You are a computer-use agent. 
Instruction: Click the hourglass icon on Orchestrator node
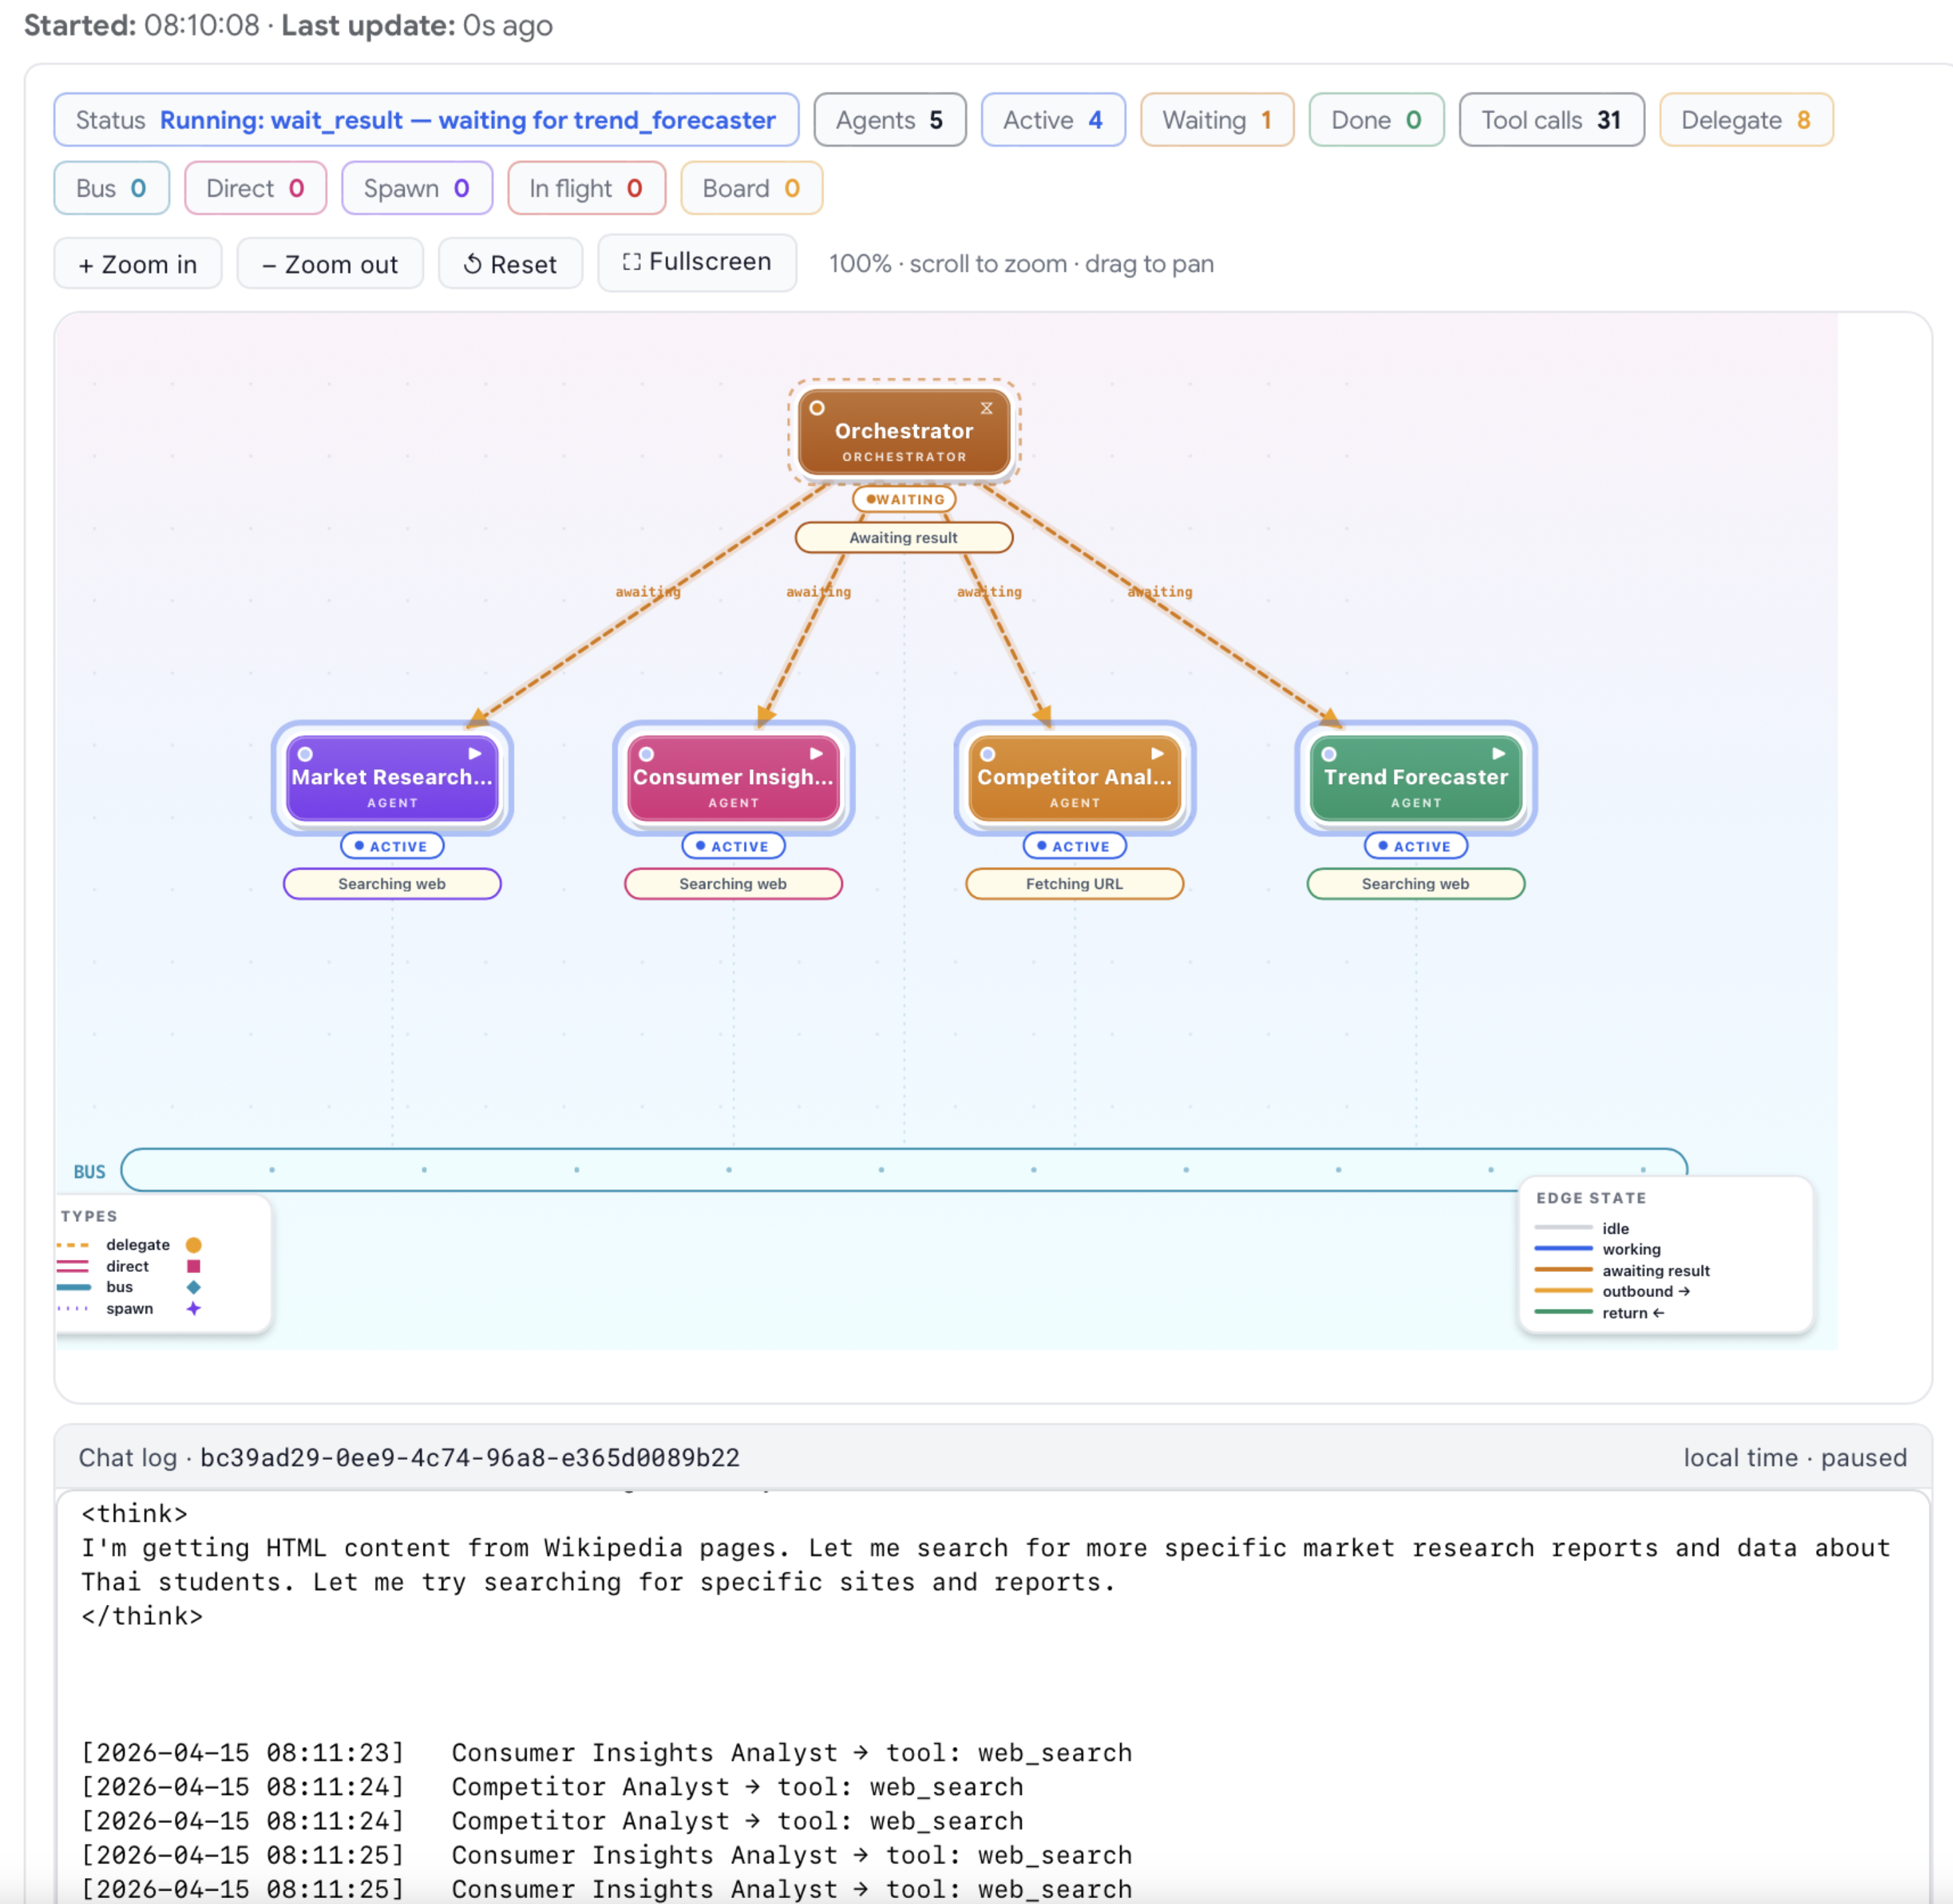coord(986,408)
